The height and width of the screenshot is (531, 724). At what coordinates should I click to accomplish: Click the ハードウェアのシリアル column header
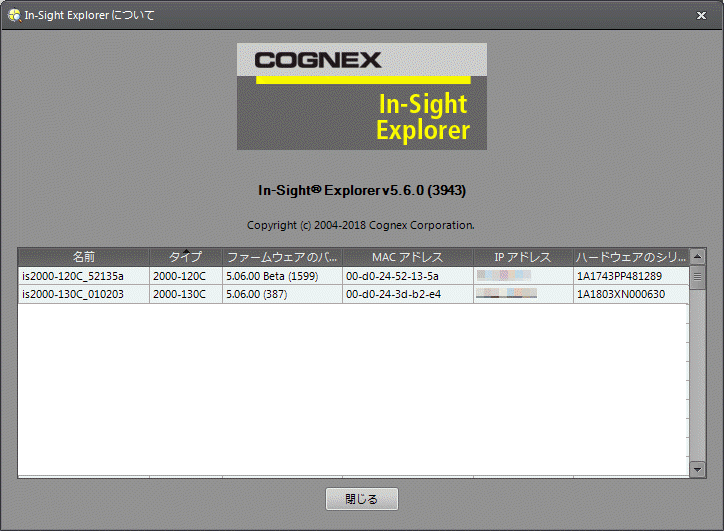pyautogui.click(x=630, y=257)
